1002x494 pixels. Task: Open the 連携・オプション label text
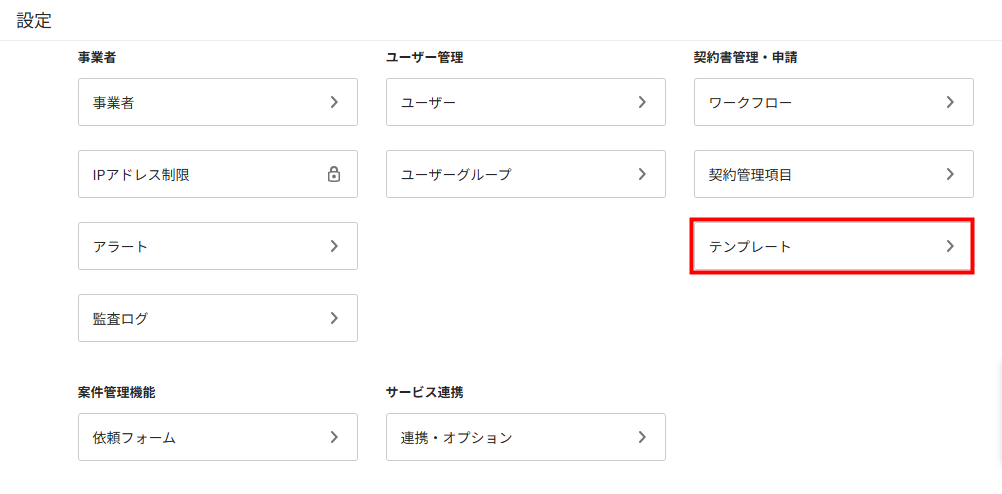[456, 437]
